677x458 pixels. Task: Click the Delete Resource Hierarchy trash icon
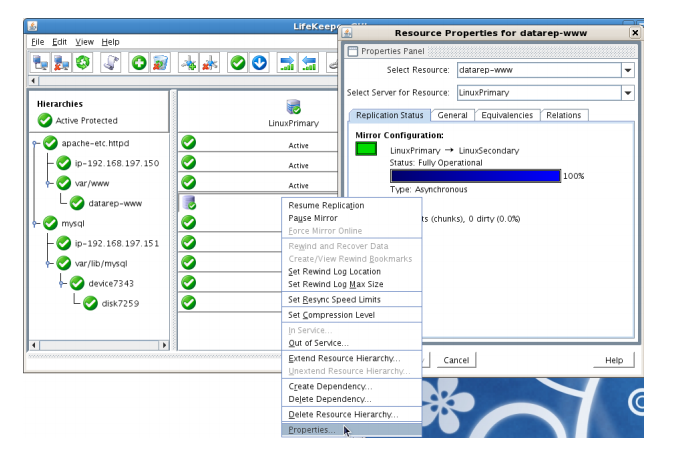(160, 63)
